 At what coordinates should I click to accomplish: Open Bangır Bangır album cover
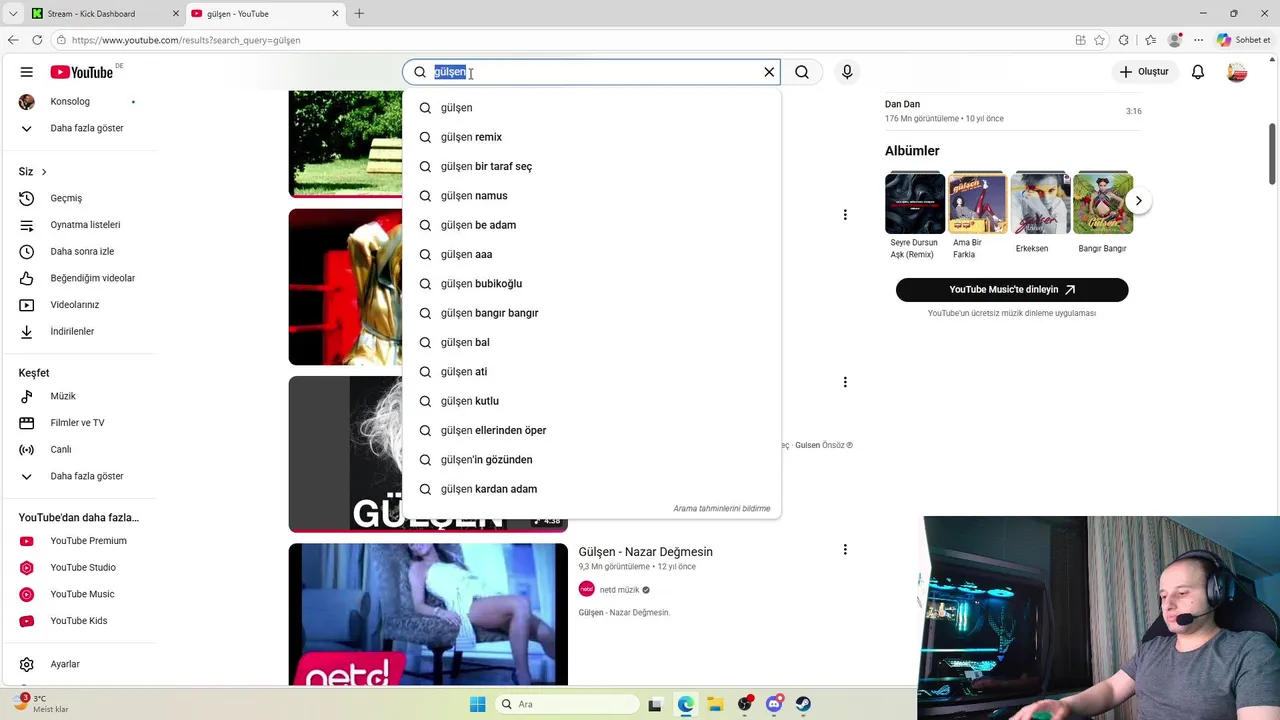[x=1103, y=204]
